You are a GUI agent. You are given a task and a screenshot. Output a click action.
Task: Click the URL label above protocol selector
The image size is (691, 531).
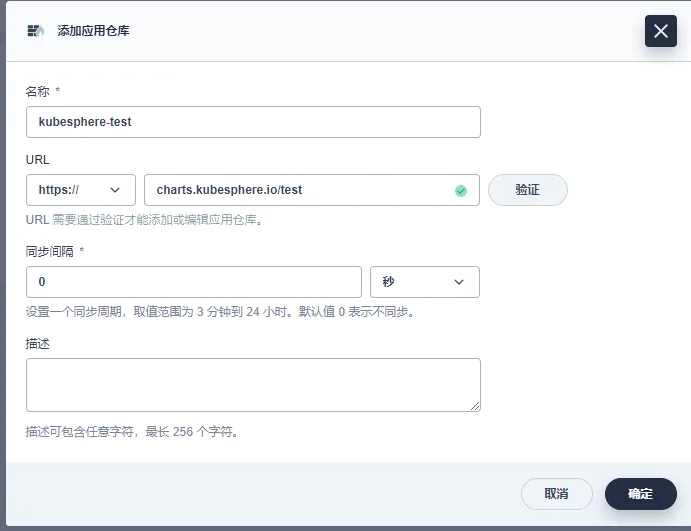pos(37,160)
